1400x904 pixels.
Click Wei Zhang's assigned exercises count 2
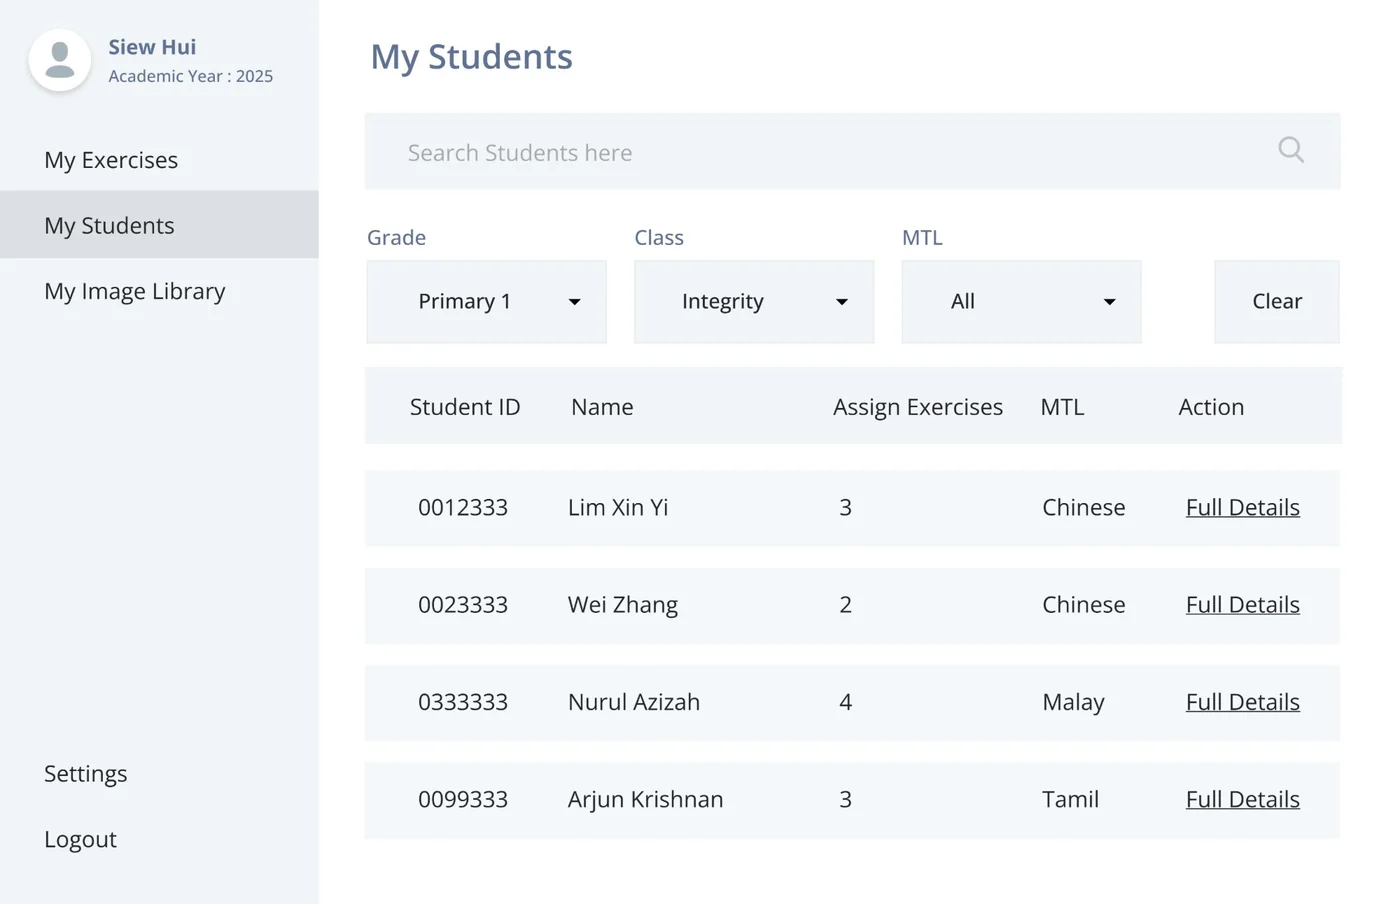point(845,604)
